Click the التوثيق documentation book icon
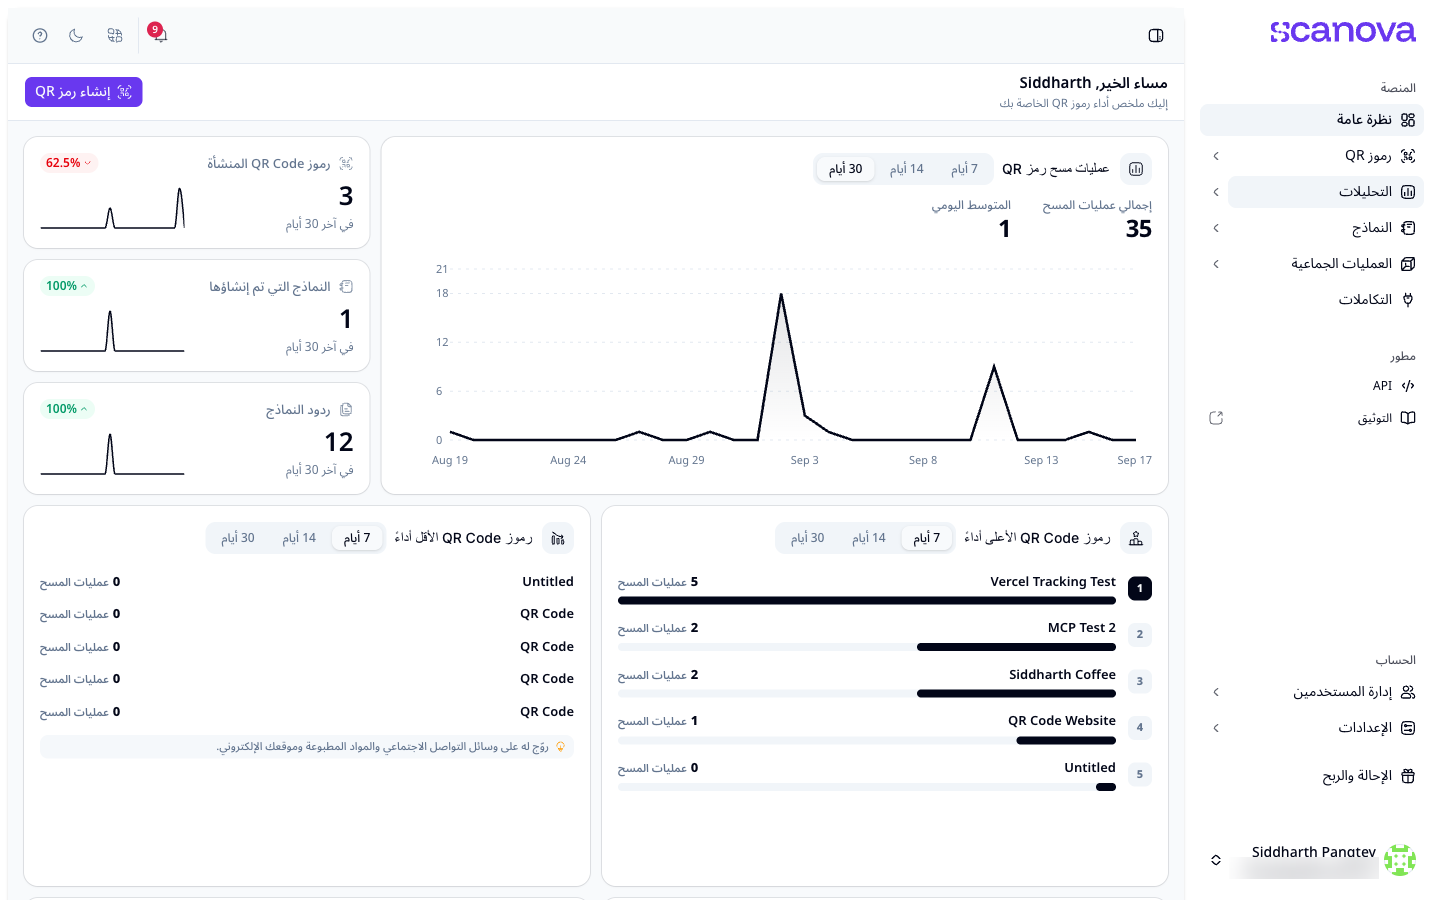This screenshot has width=1440, height=900. (x=1408, y=418)
